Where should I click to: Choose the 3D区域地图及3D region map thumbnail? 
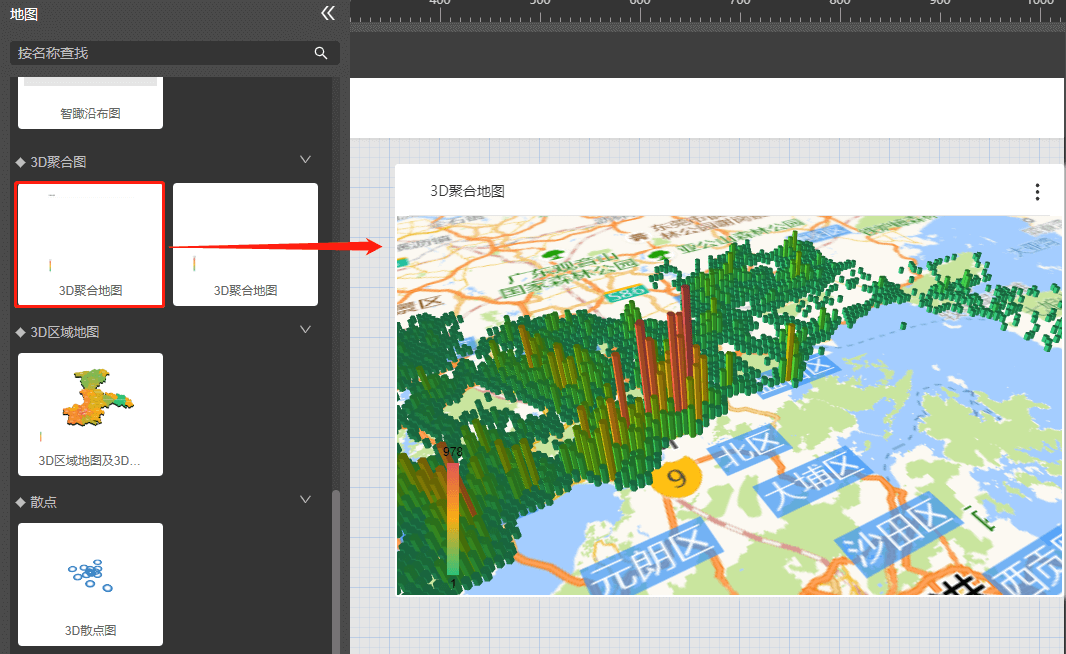[90, 414]
